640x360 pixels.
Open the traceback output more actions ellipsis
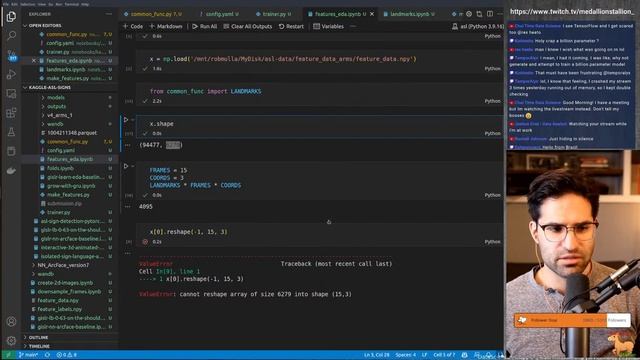point(128,253)
